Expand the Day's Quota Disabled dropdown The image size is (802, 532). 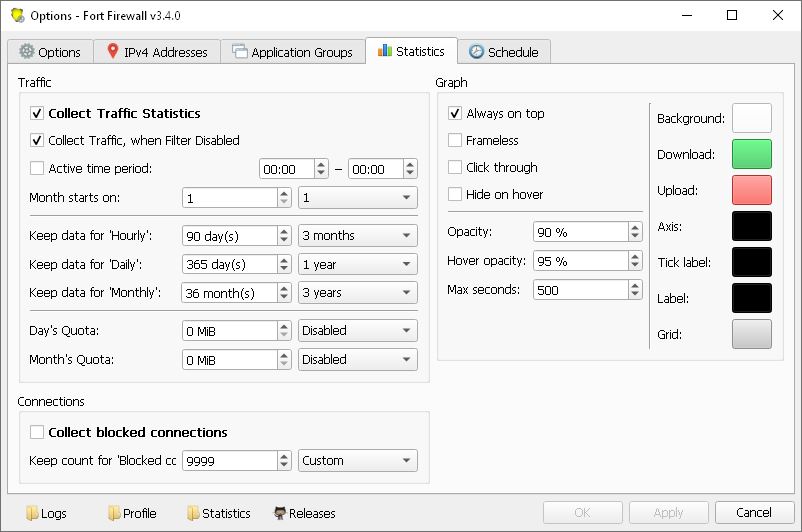[x=358, y=330]
